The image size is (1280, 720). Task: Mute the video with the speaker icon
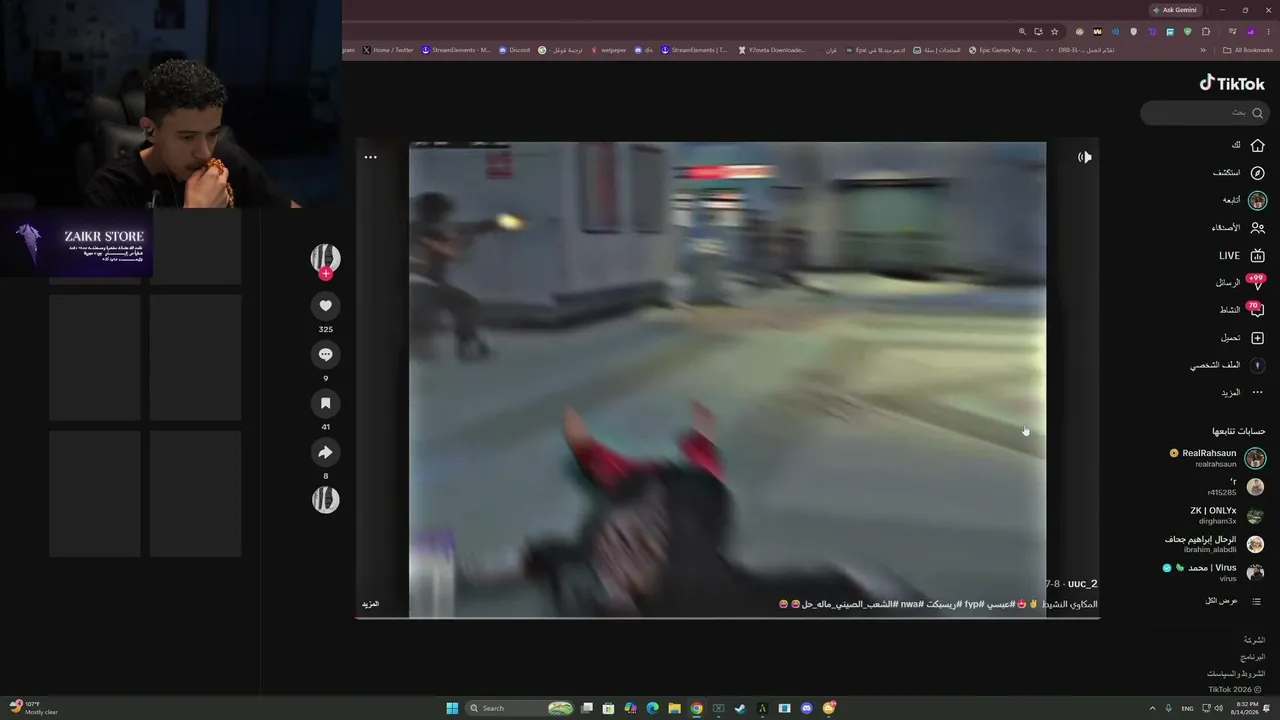1084,157
